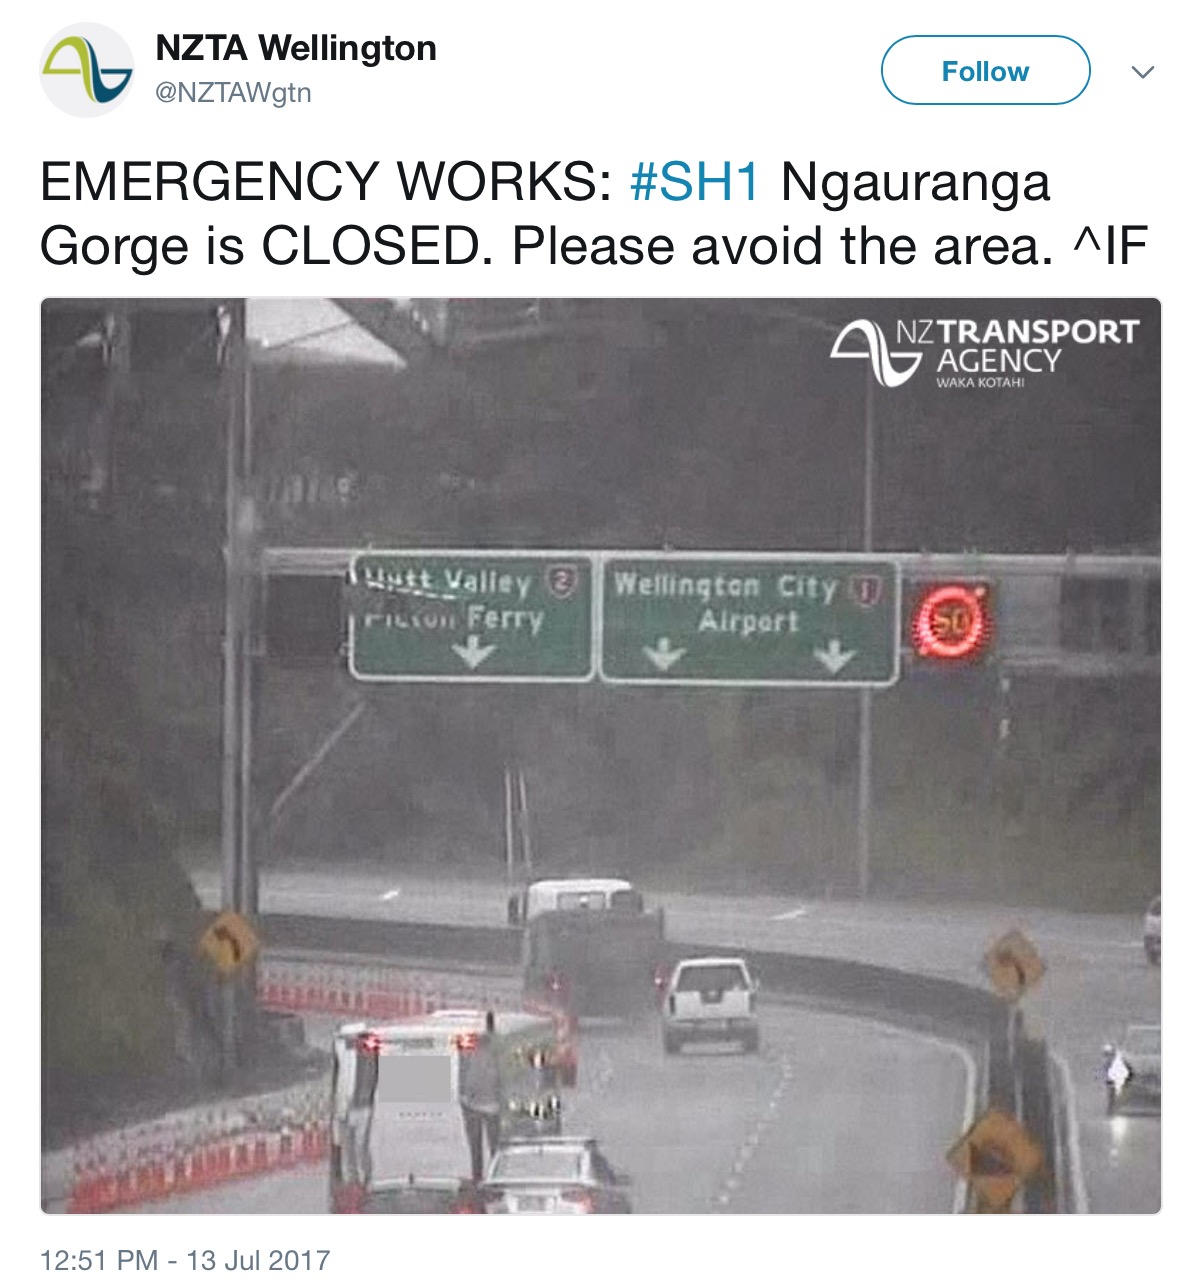Expand the tweet options chevron menu
The width and height of the screenshot is (1192, 1286).
point(1142,72)
